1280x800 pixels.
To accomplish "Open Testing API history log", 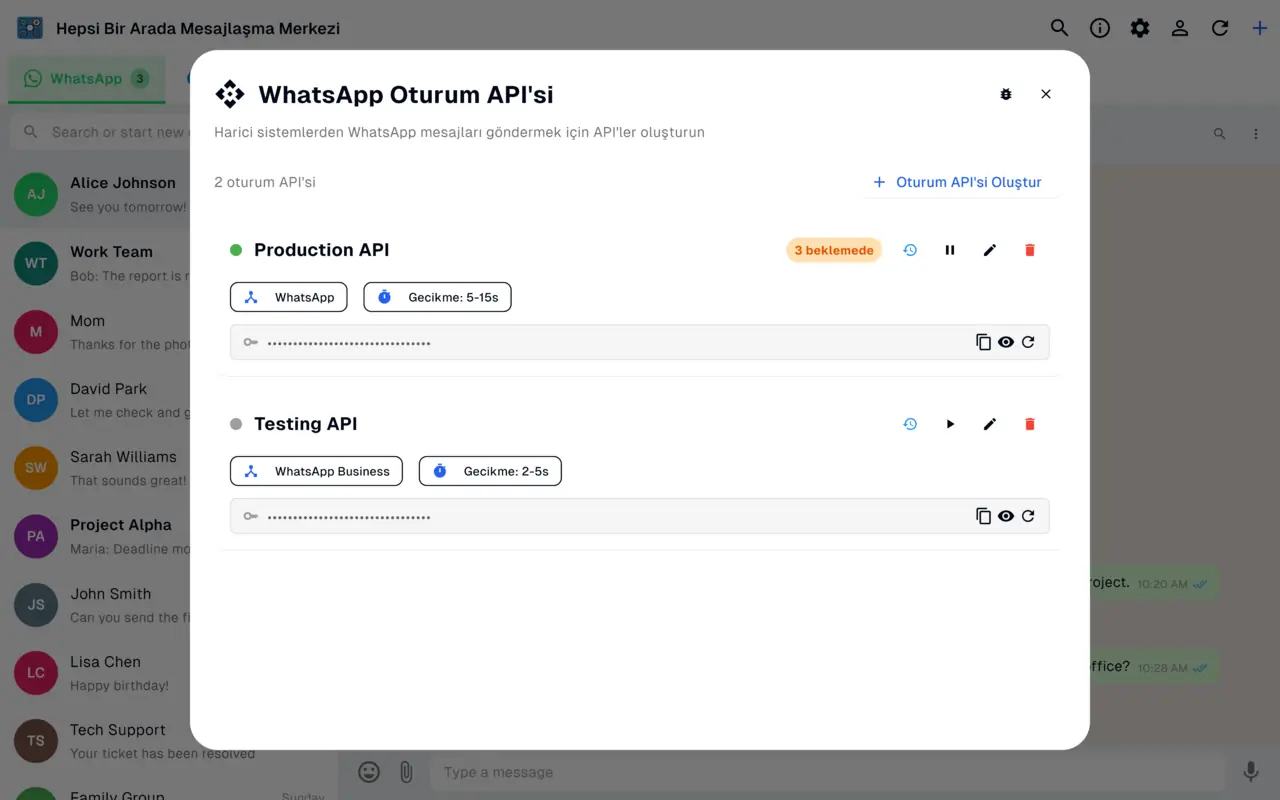I will (x=910, y=424).
